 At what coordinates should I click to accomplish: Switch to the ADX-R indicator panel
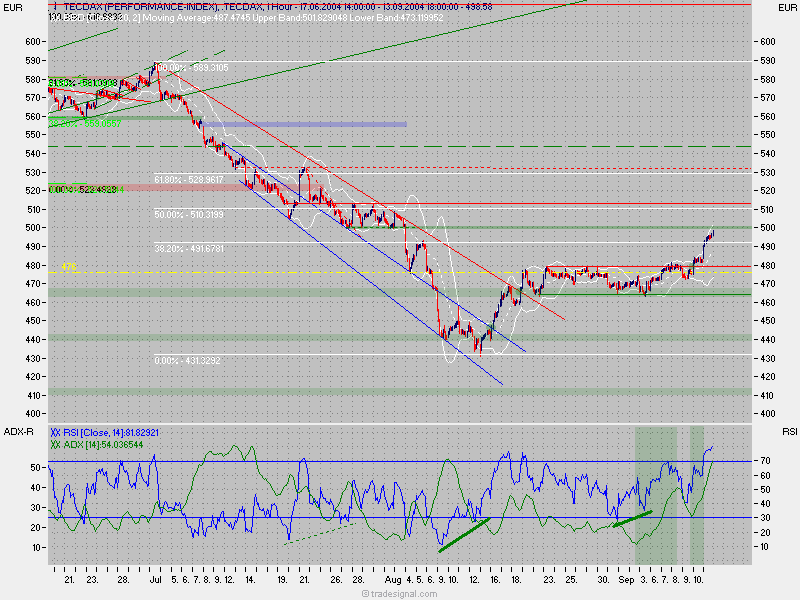18,431
